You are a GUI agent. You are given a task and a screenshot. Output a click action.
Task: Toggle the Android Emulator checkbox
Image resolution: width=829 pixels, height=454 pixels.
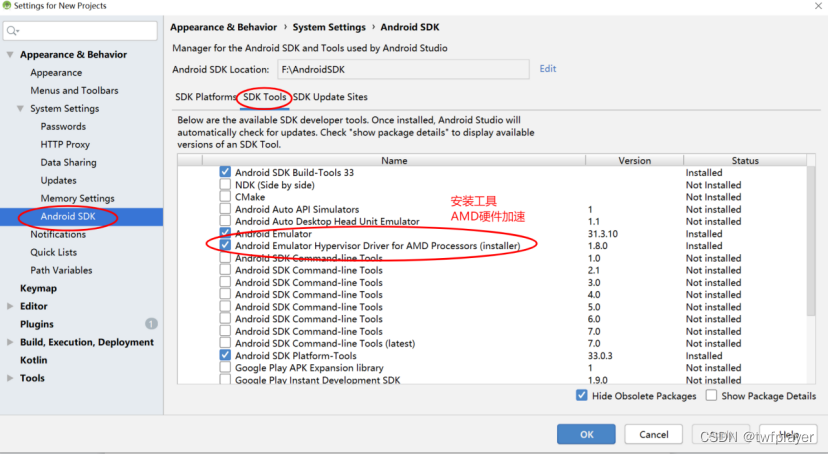[x=225, y=233]
